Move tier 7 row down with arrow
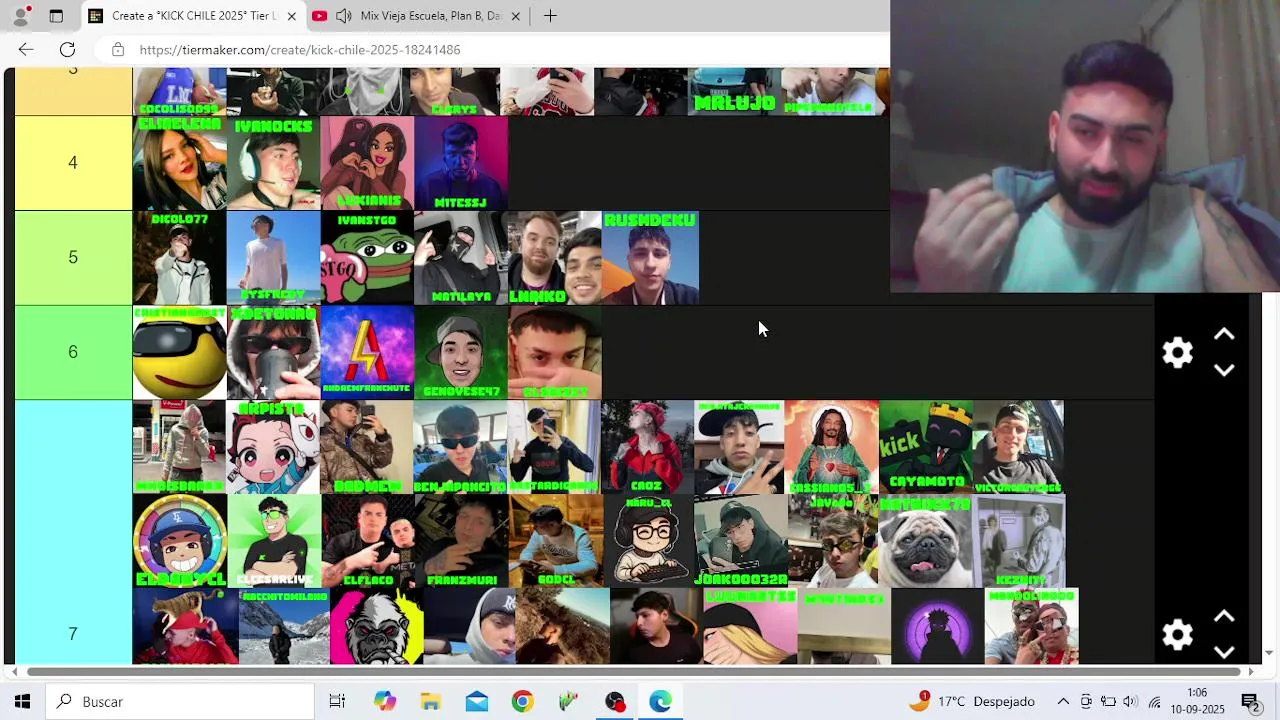The image size is (1280, 720). pos(1224,652)
